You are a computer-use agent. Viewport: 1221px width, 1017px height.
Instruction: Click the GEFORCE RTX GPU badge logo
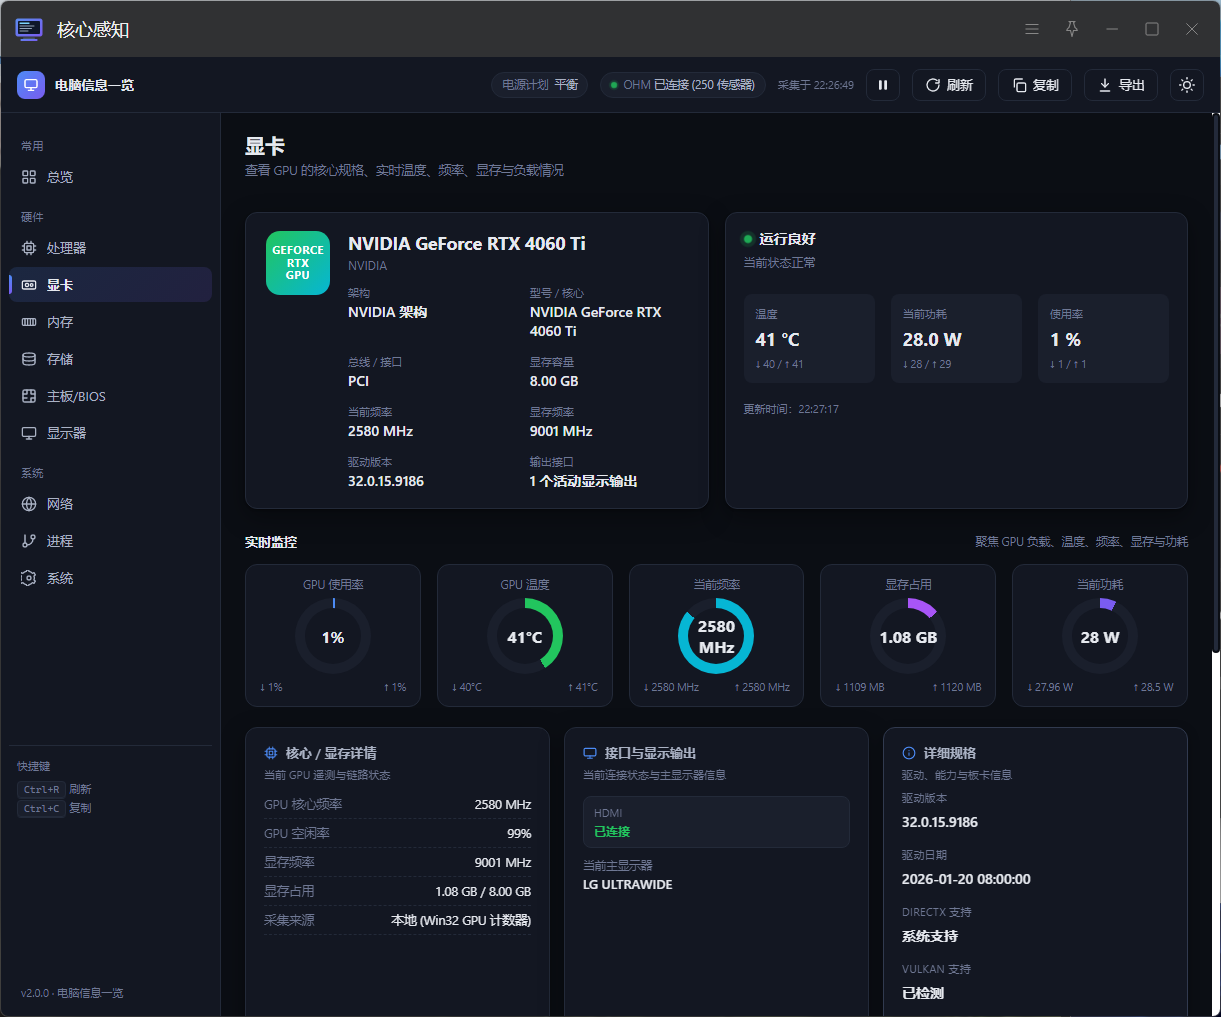click(x=298, y=263)
